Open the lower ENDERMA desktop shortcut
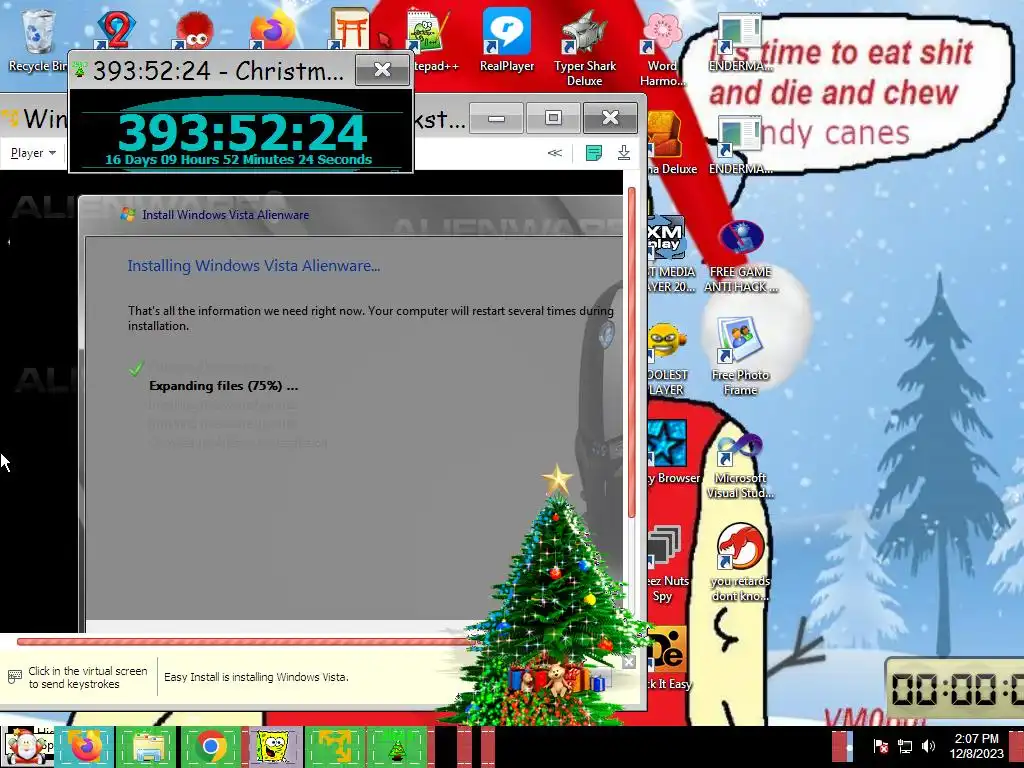Viewport: 1024px width, 768px height. pos(740,145)
